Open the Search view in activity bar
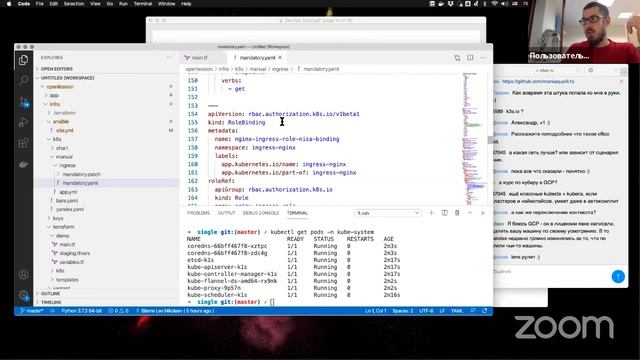640x360 pixels. [x=23, y=80]
